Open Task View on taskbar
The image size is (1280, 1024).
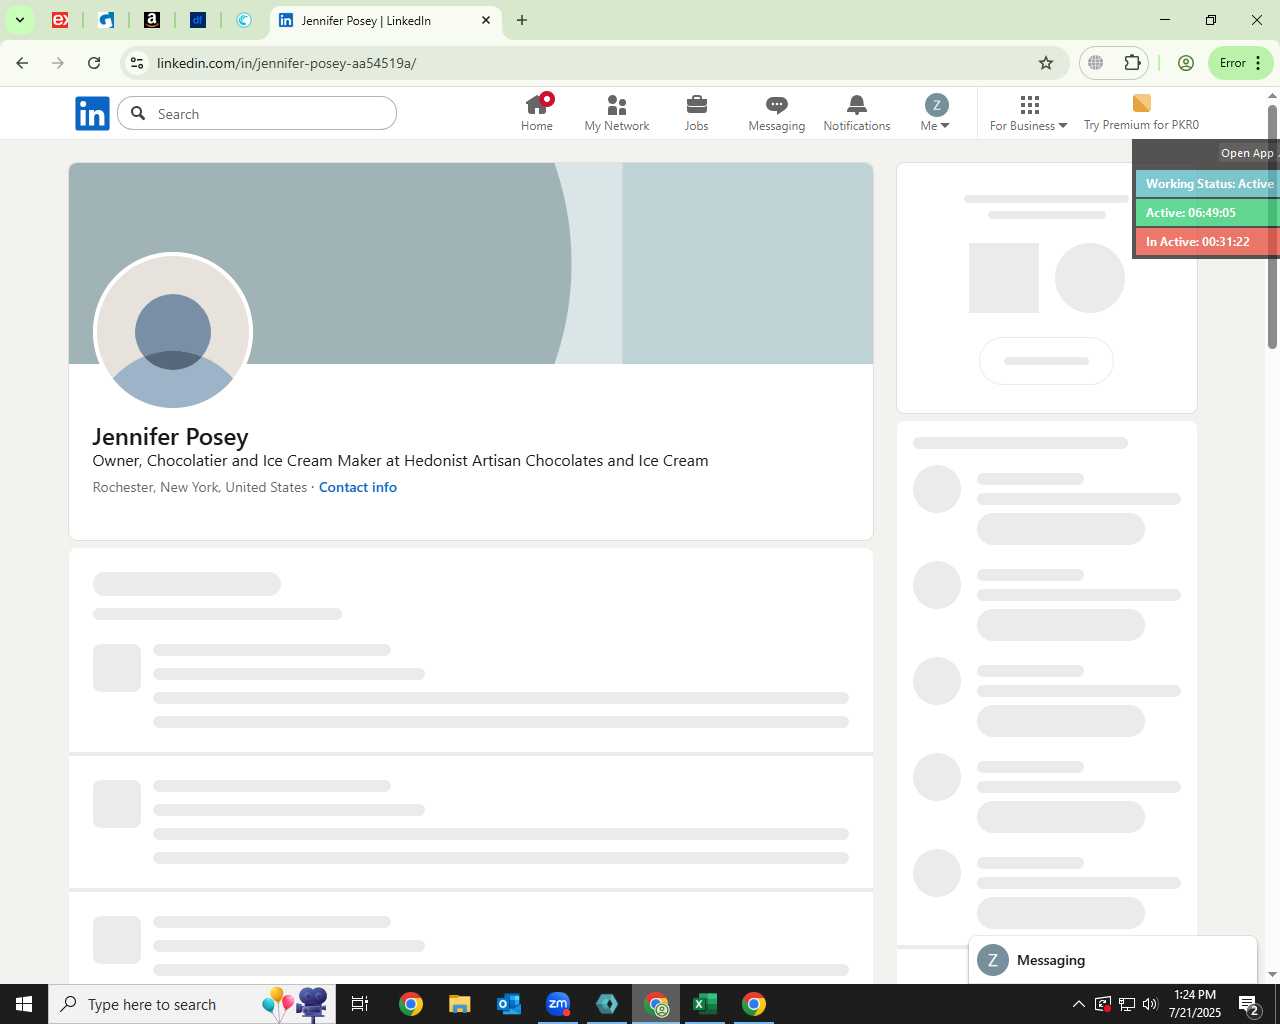(x=360, y=1004)
